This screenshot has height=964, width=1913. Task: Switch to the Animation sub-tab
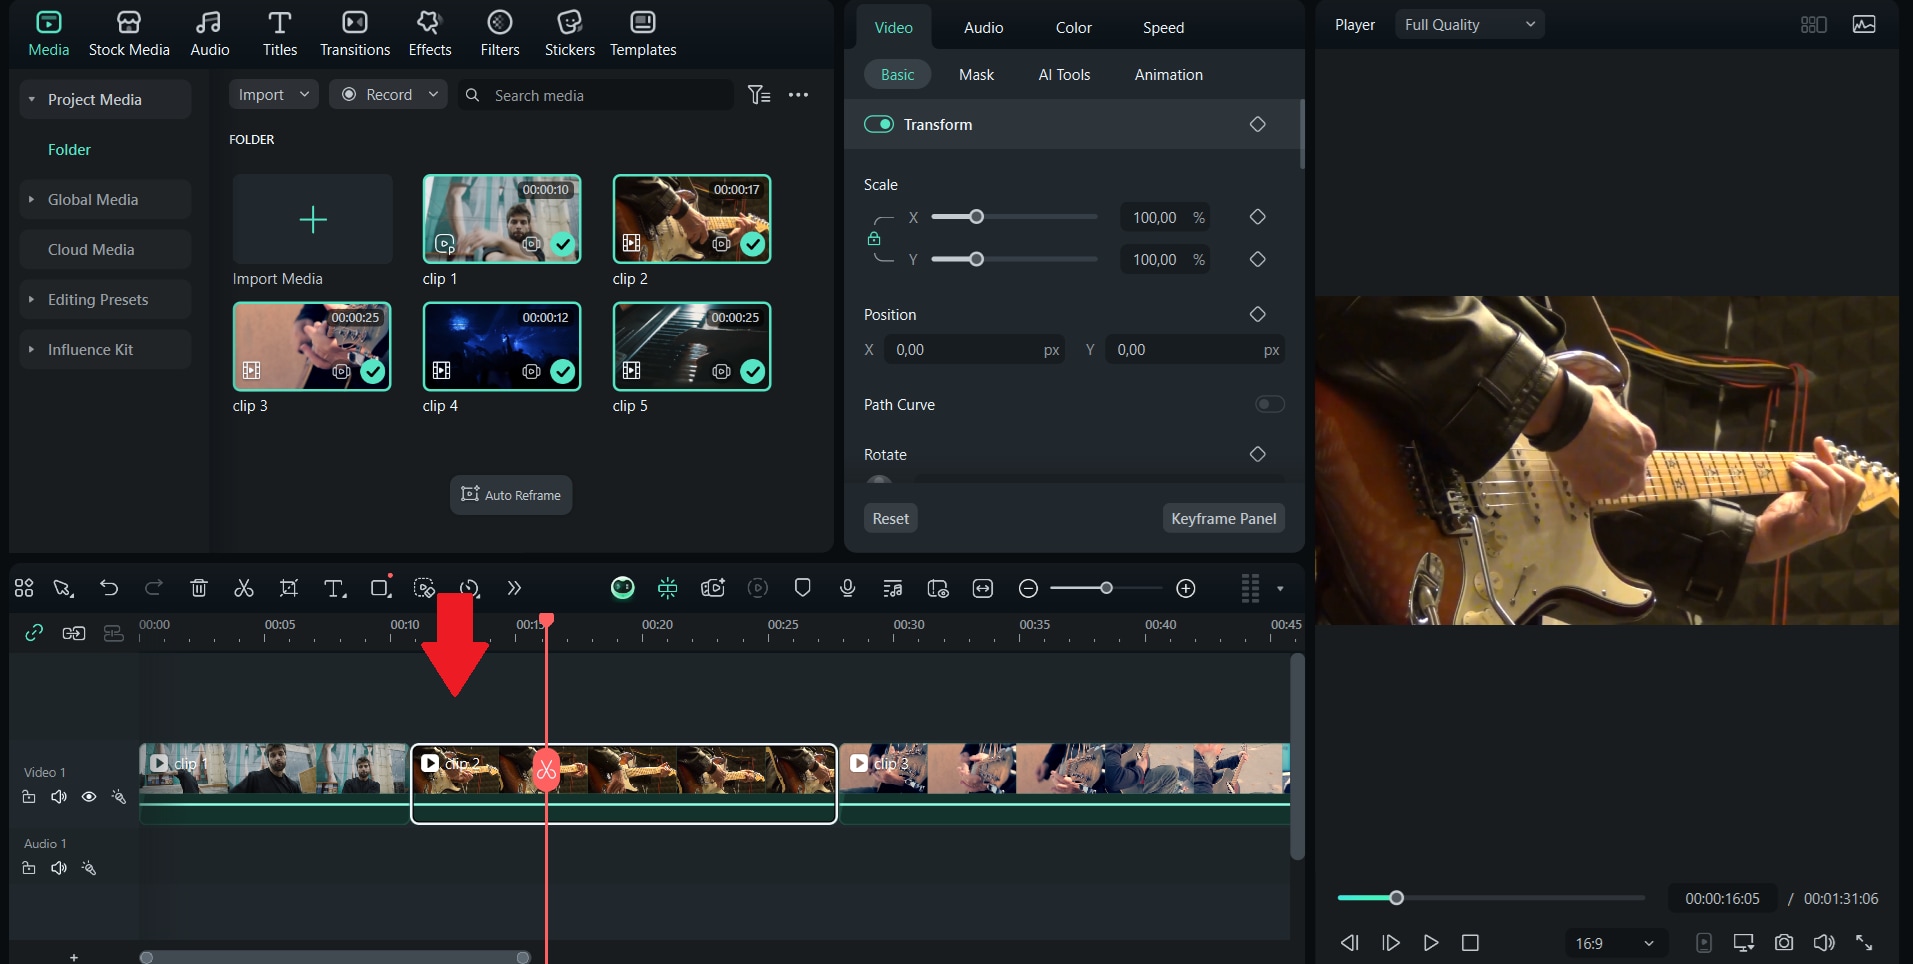point(1169,75)
